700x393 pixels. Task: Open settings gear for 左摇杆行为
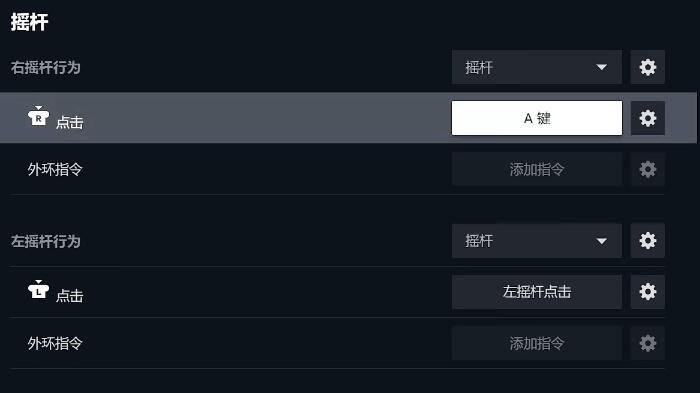(647, 241)
